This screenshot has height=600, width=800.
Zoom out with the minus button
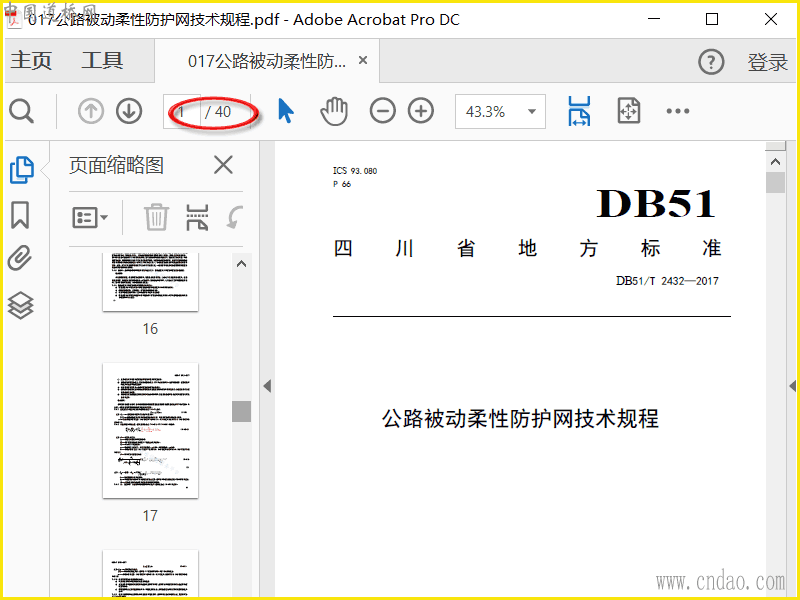[x=383, y=111]
